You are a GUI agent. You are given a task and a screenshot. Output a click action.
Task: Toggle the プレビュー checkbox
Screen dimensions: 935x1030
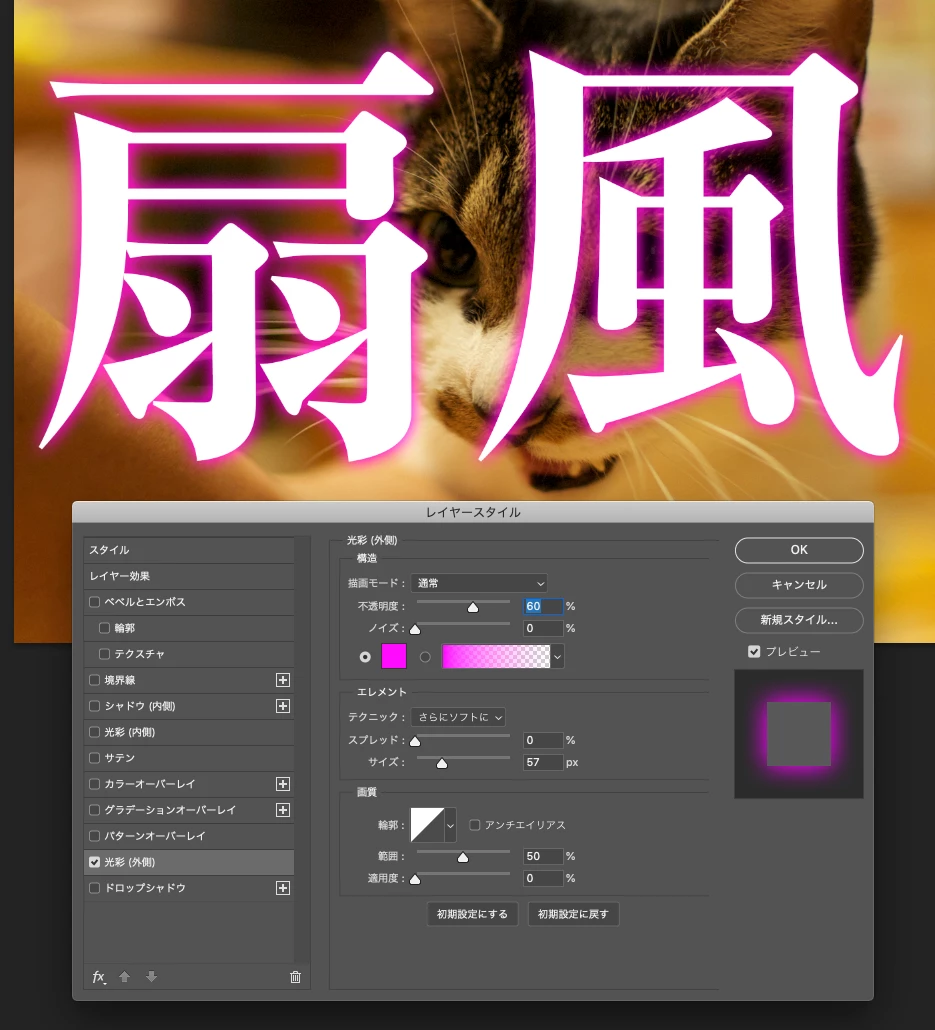tap(754, 652)
